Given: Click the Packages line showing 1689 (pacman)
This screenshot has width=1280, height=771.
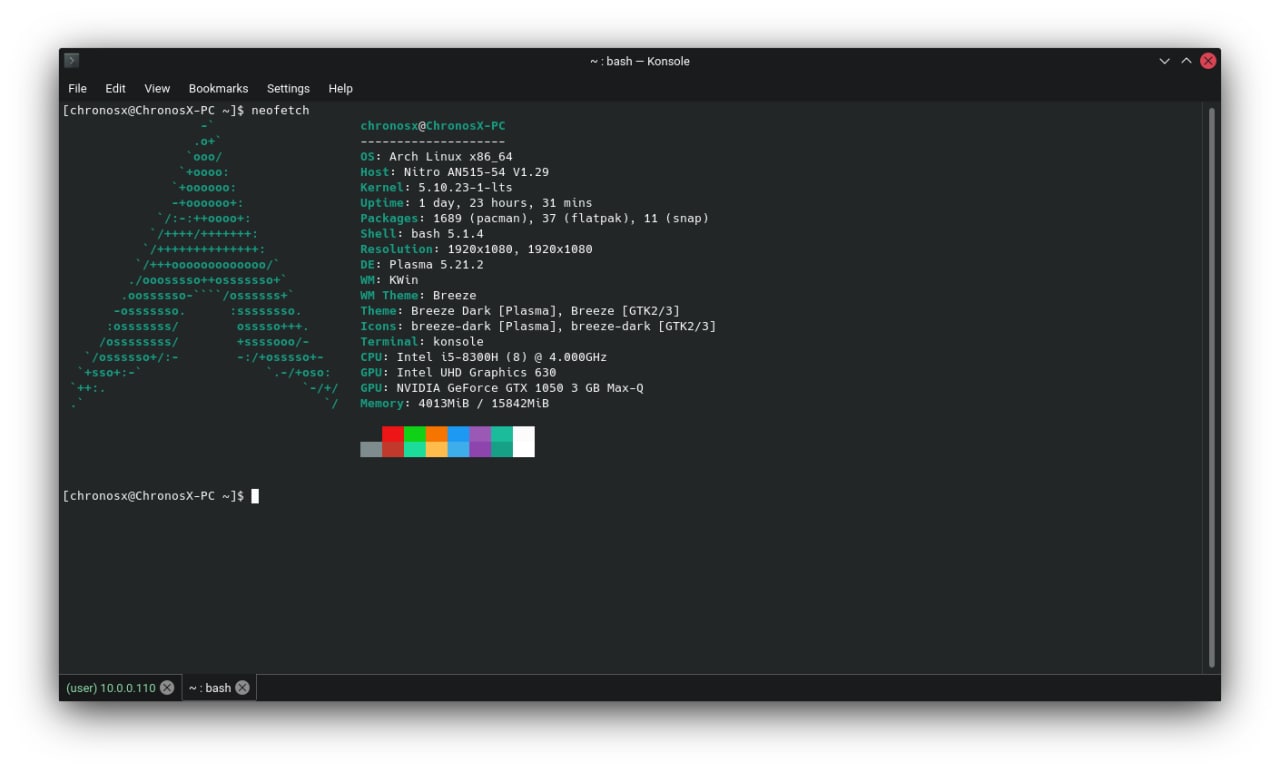Looking at the screenshot, I should click(x=534, y=218).
